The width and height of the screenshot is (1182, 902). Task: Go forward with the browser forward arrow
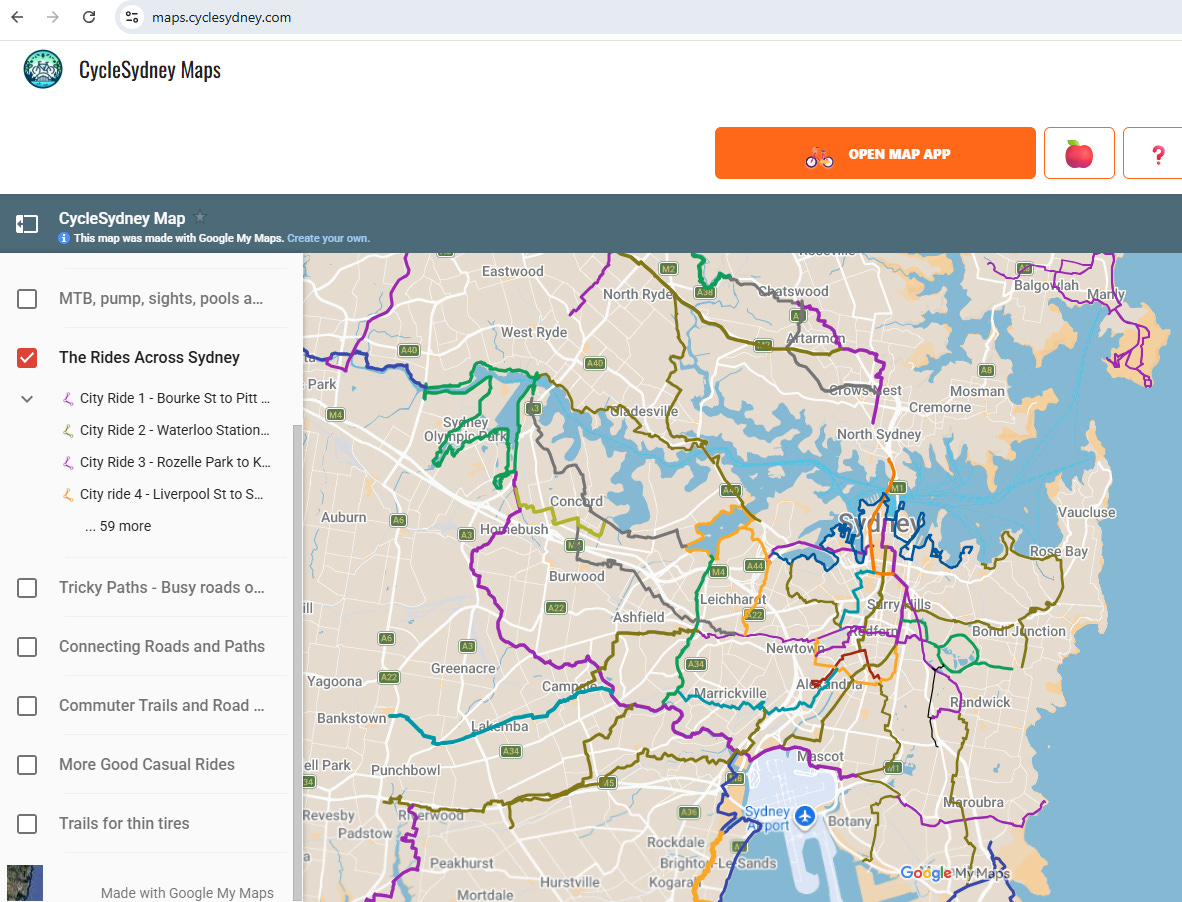point(53,17)
